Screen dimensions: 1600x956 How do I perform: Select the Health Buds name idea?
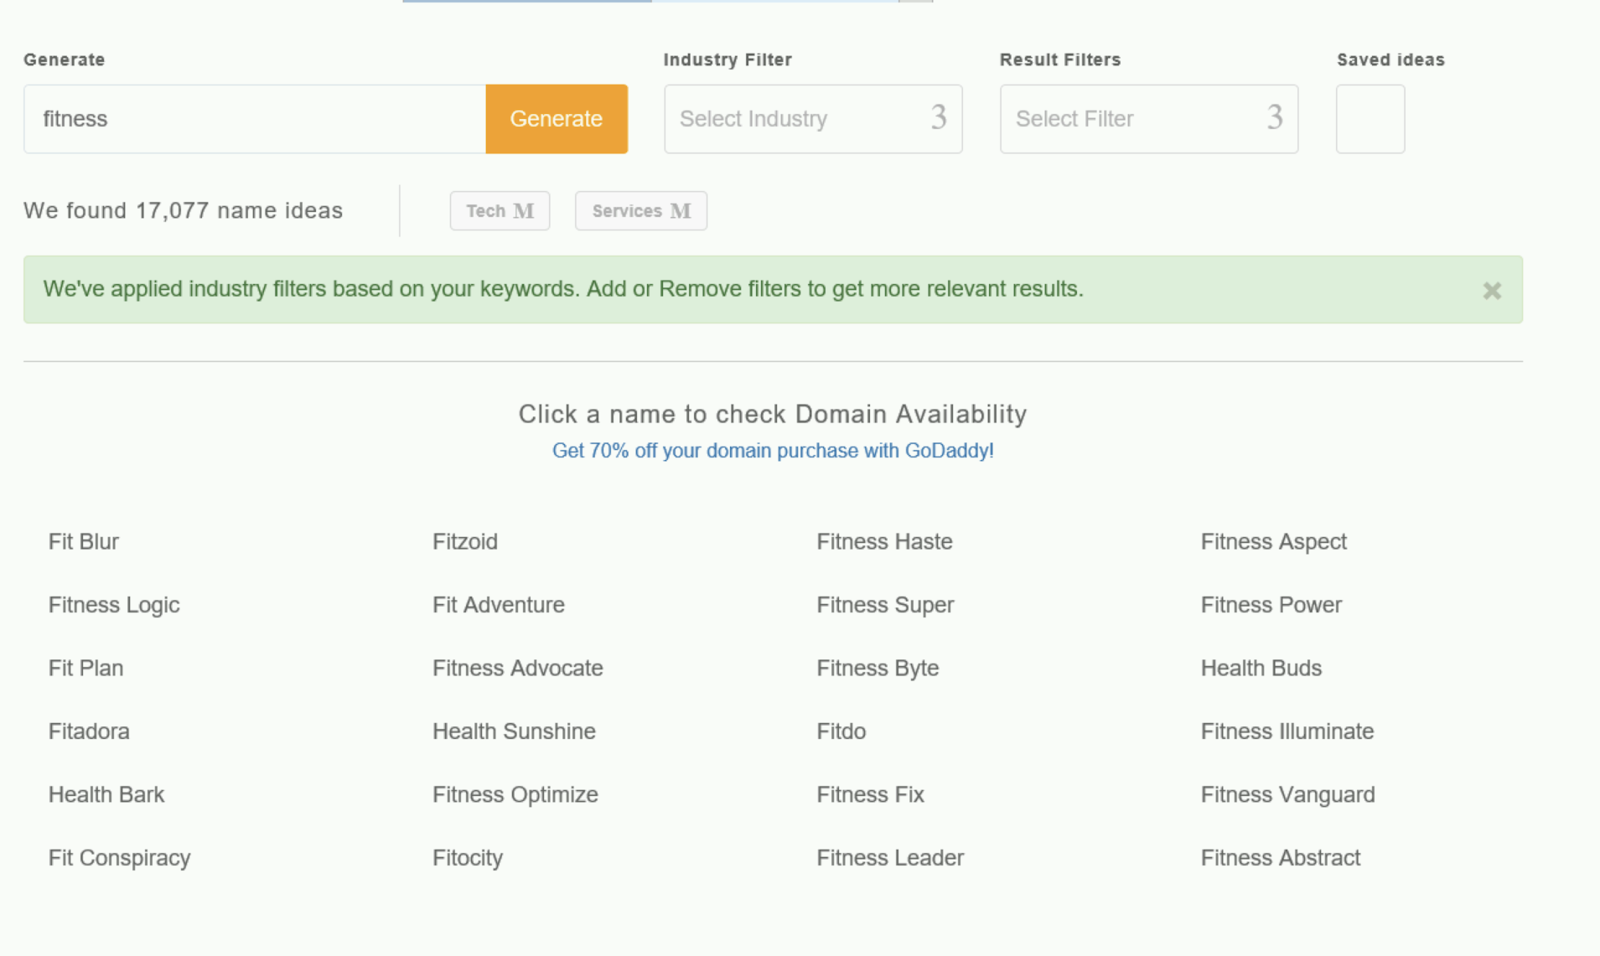pos(1261,668)
